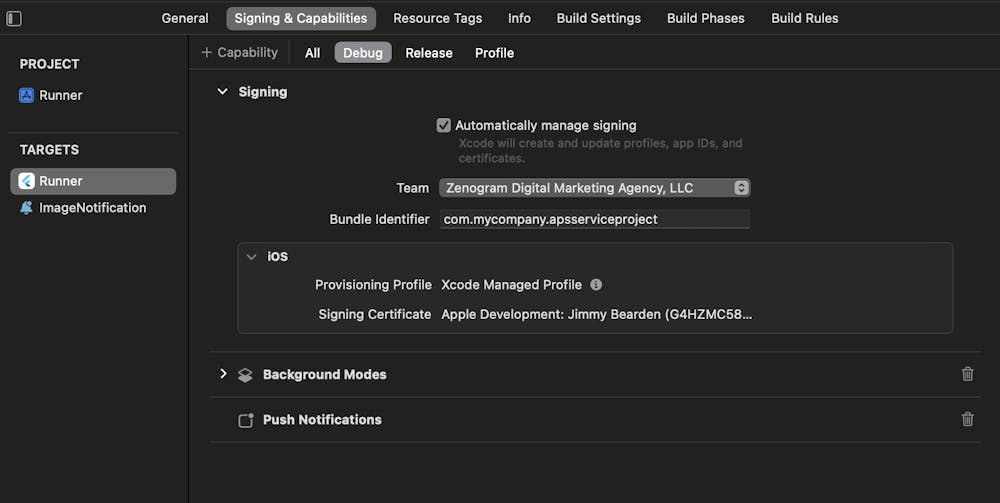
Task: Click the Provisioning Profile info icon
Action: click(596, 285)
